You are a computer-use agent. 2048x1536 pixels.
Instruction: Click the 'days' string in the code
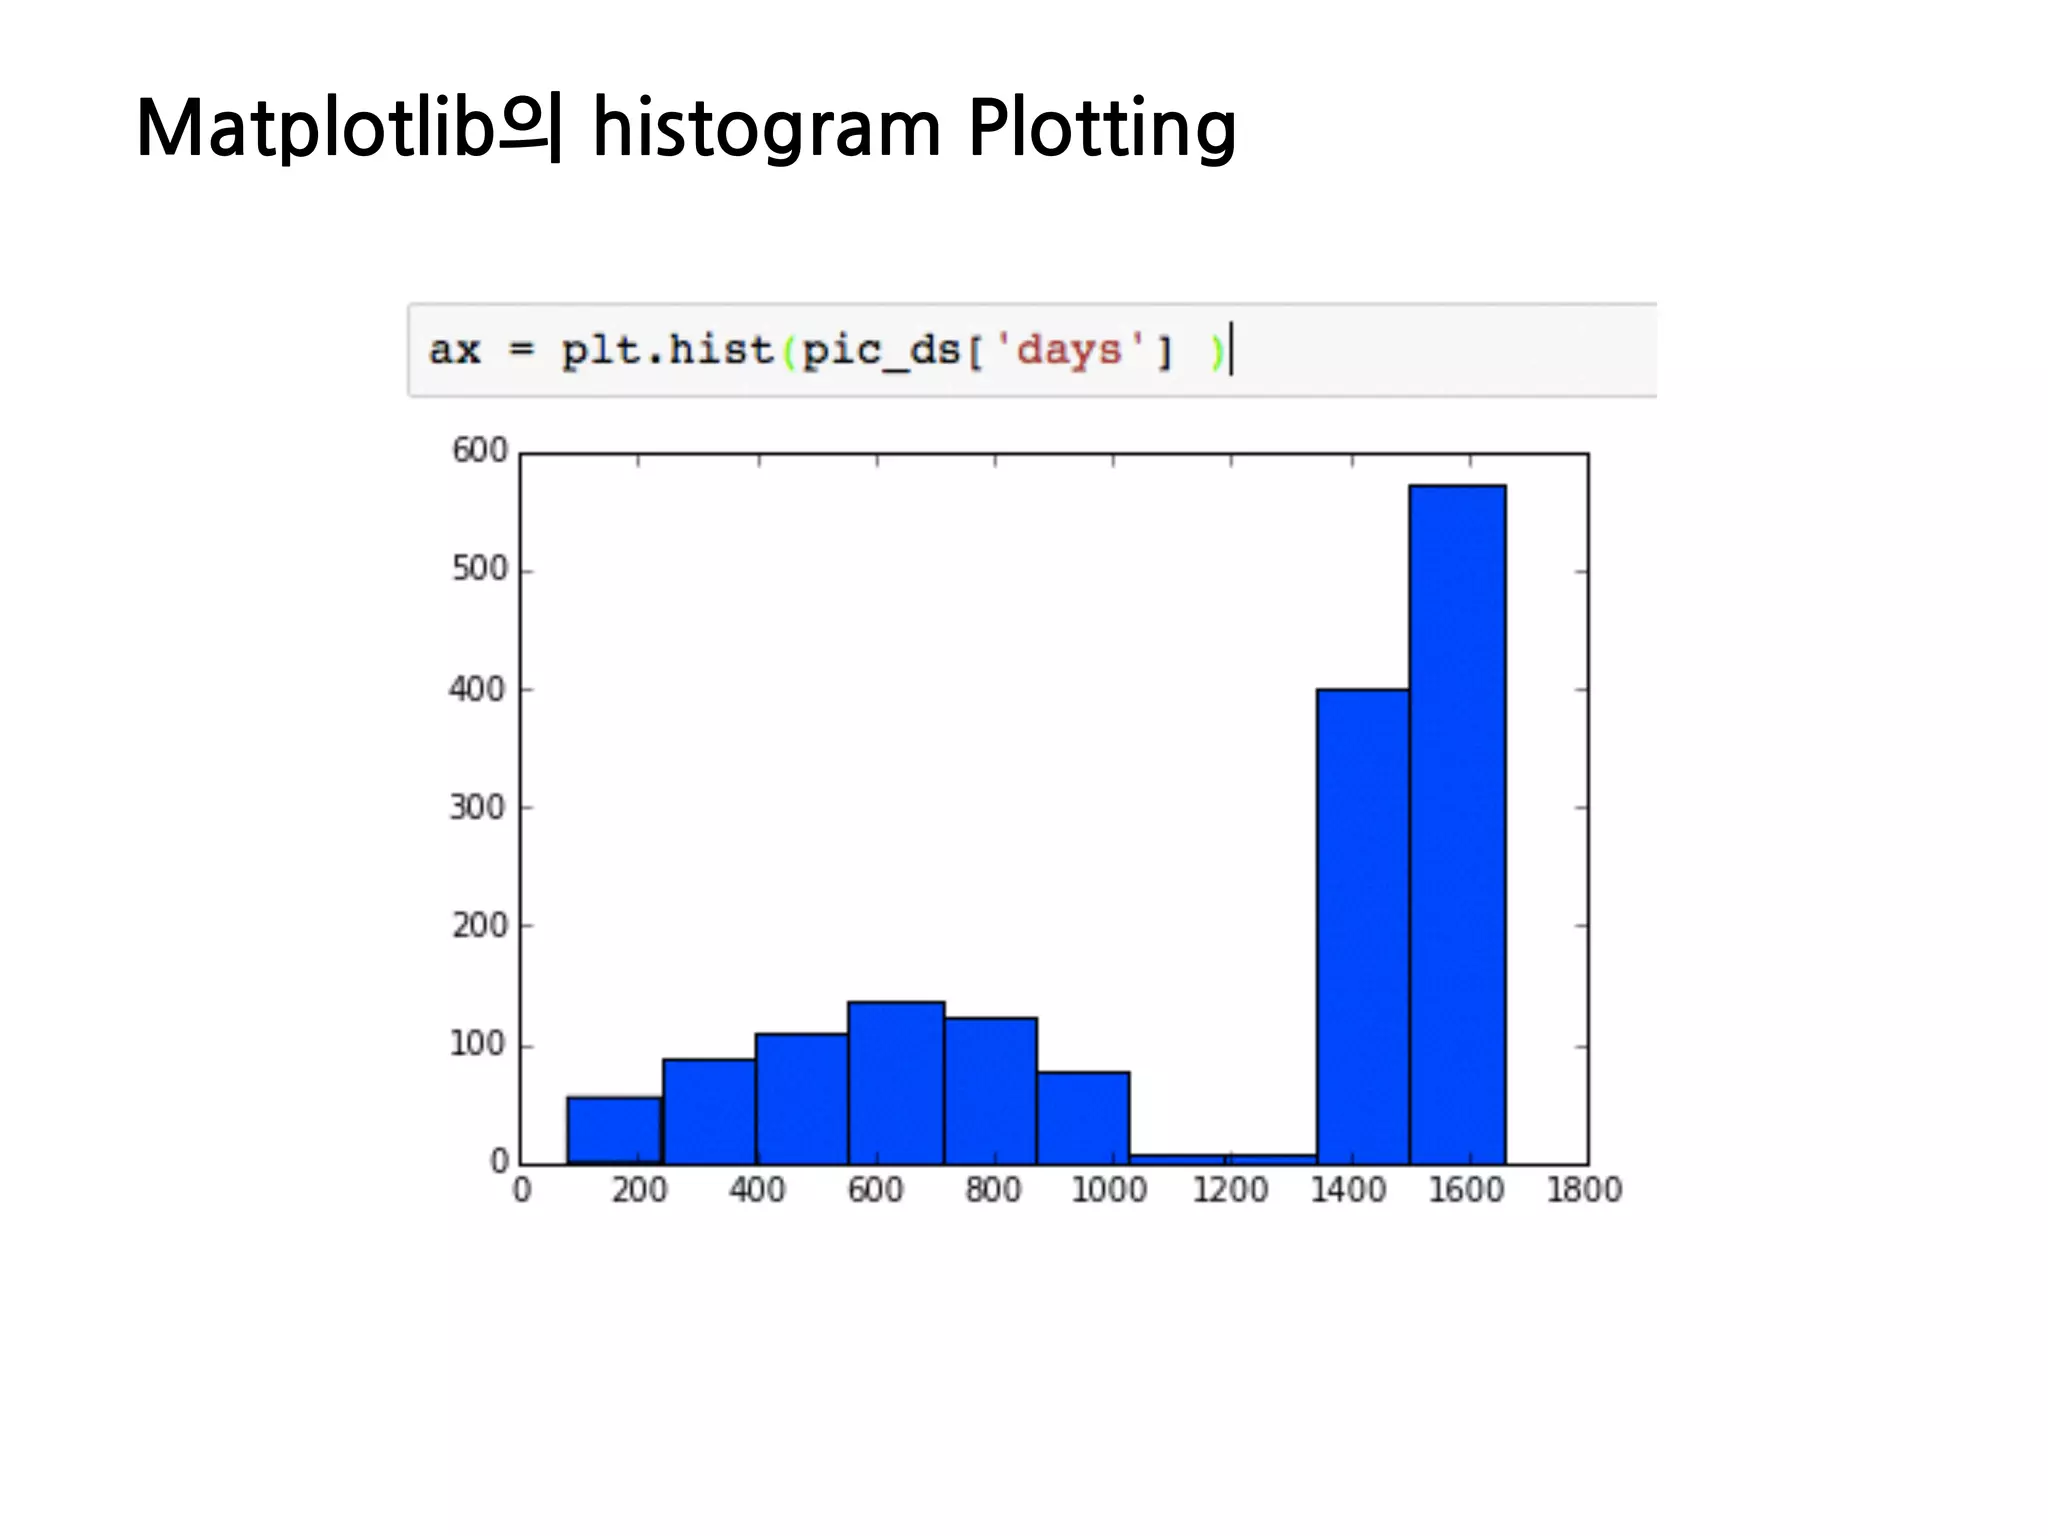tap(1068, 351)
